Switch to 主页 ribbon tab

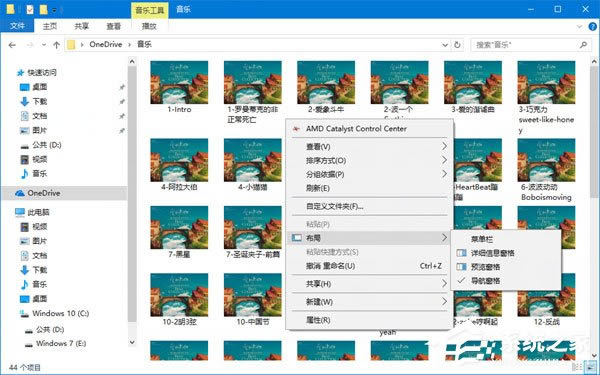pos(50,26)
